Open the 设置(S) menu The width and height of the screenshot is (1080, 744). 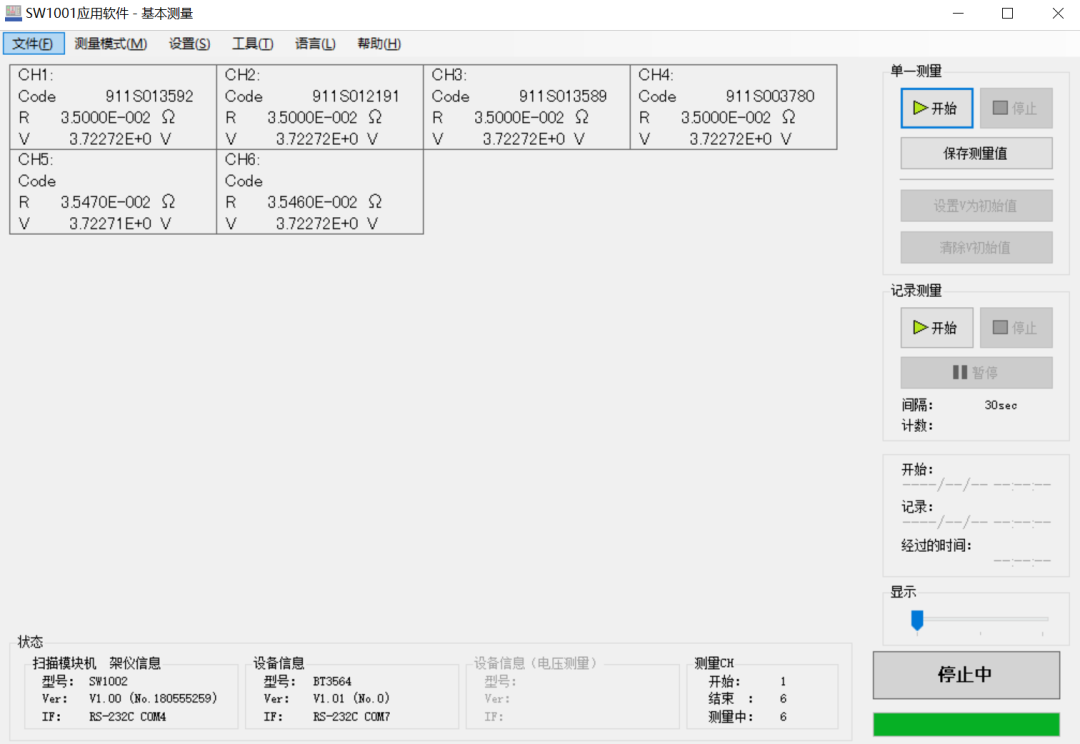coord(189,44)
